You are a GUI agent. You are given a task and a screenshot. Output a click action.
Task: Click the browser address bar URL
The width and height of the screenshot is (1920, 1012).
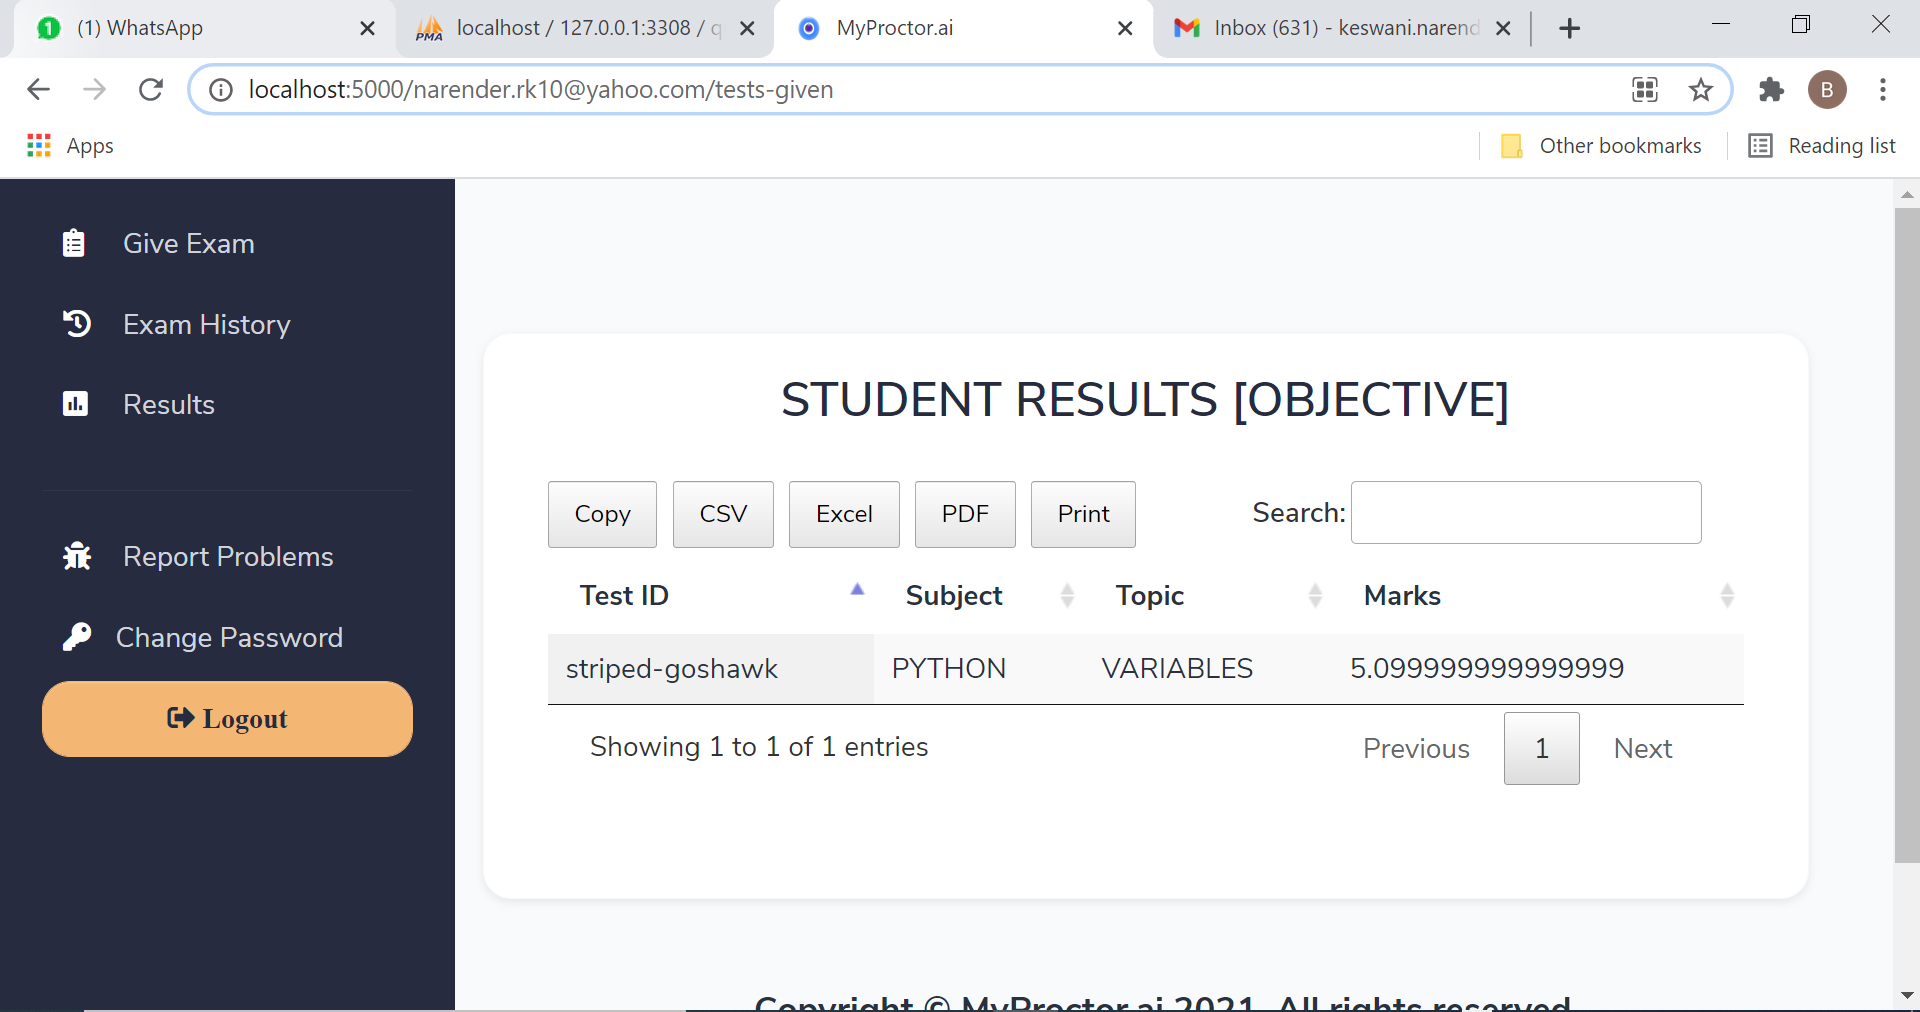[x=540, y=90]
